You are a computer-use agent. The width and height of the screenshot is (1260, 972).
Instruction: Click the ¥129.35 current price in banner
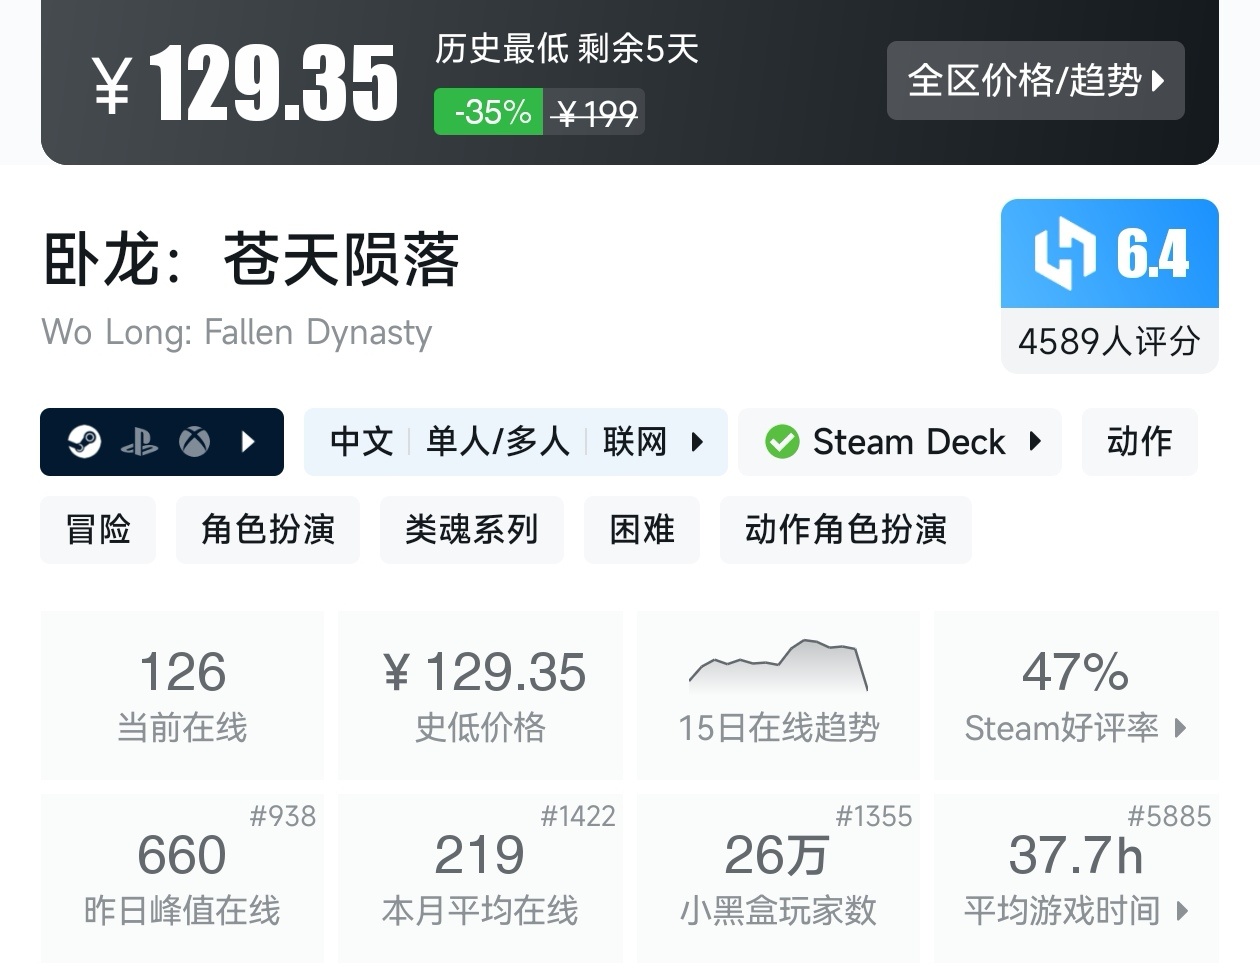(245, 84)
